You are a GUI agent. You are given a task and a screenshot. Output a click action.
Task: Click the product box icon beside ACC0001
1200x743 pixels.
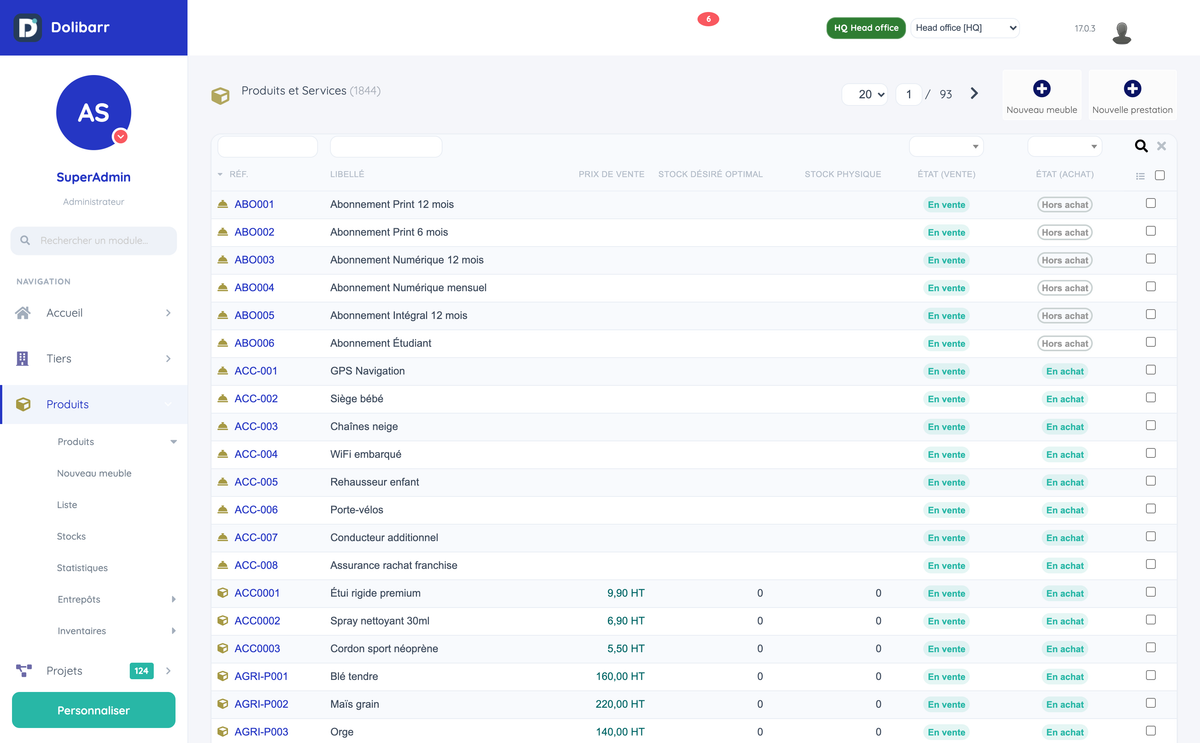[223, 593]
